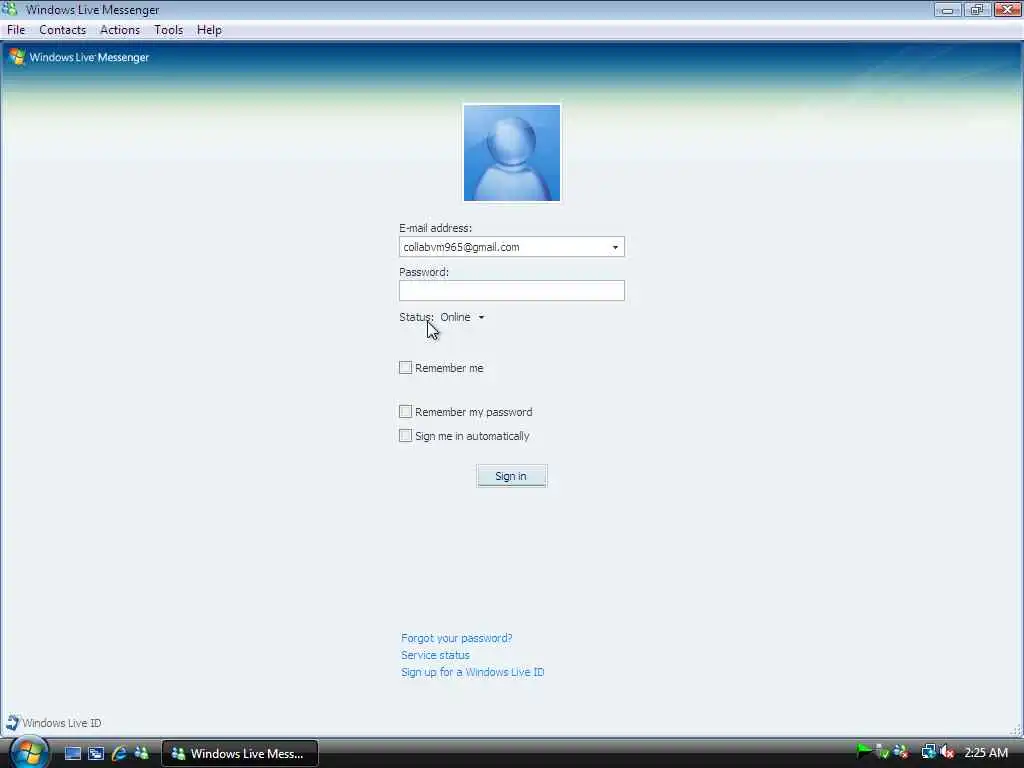Viewport: 1024px width, 768px height.
Task: Open the File menu
Action: 16,30
